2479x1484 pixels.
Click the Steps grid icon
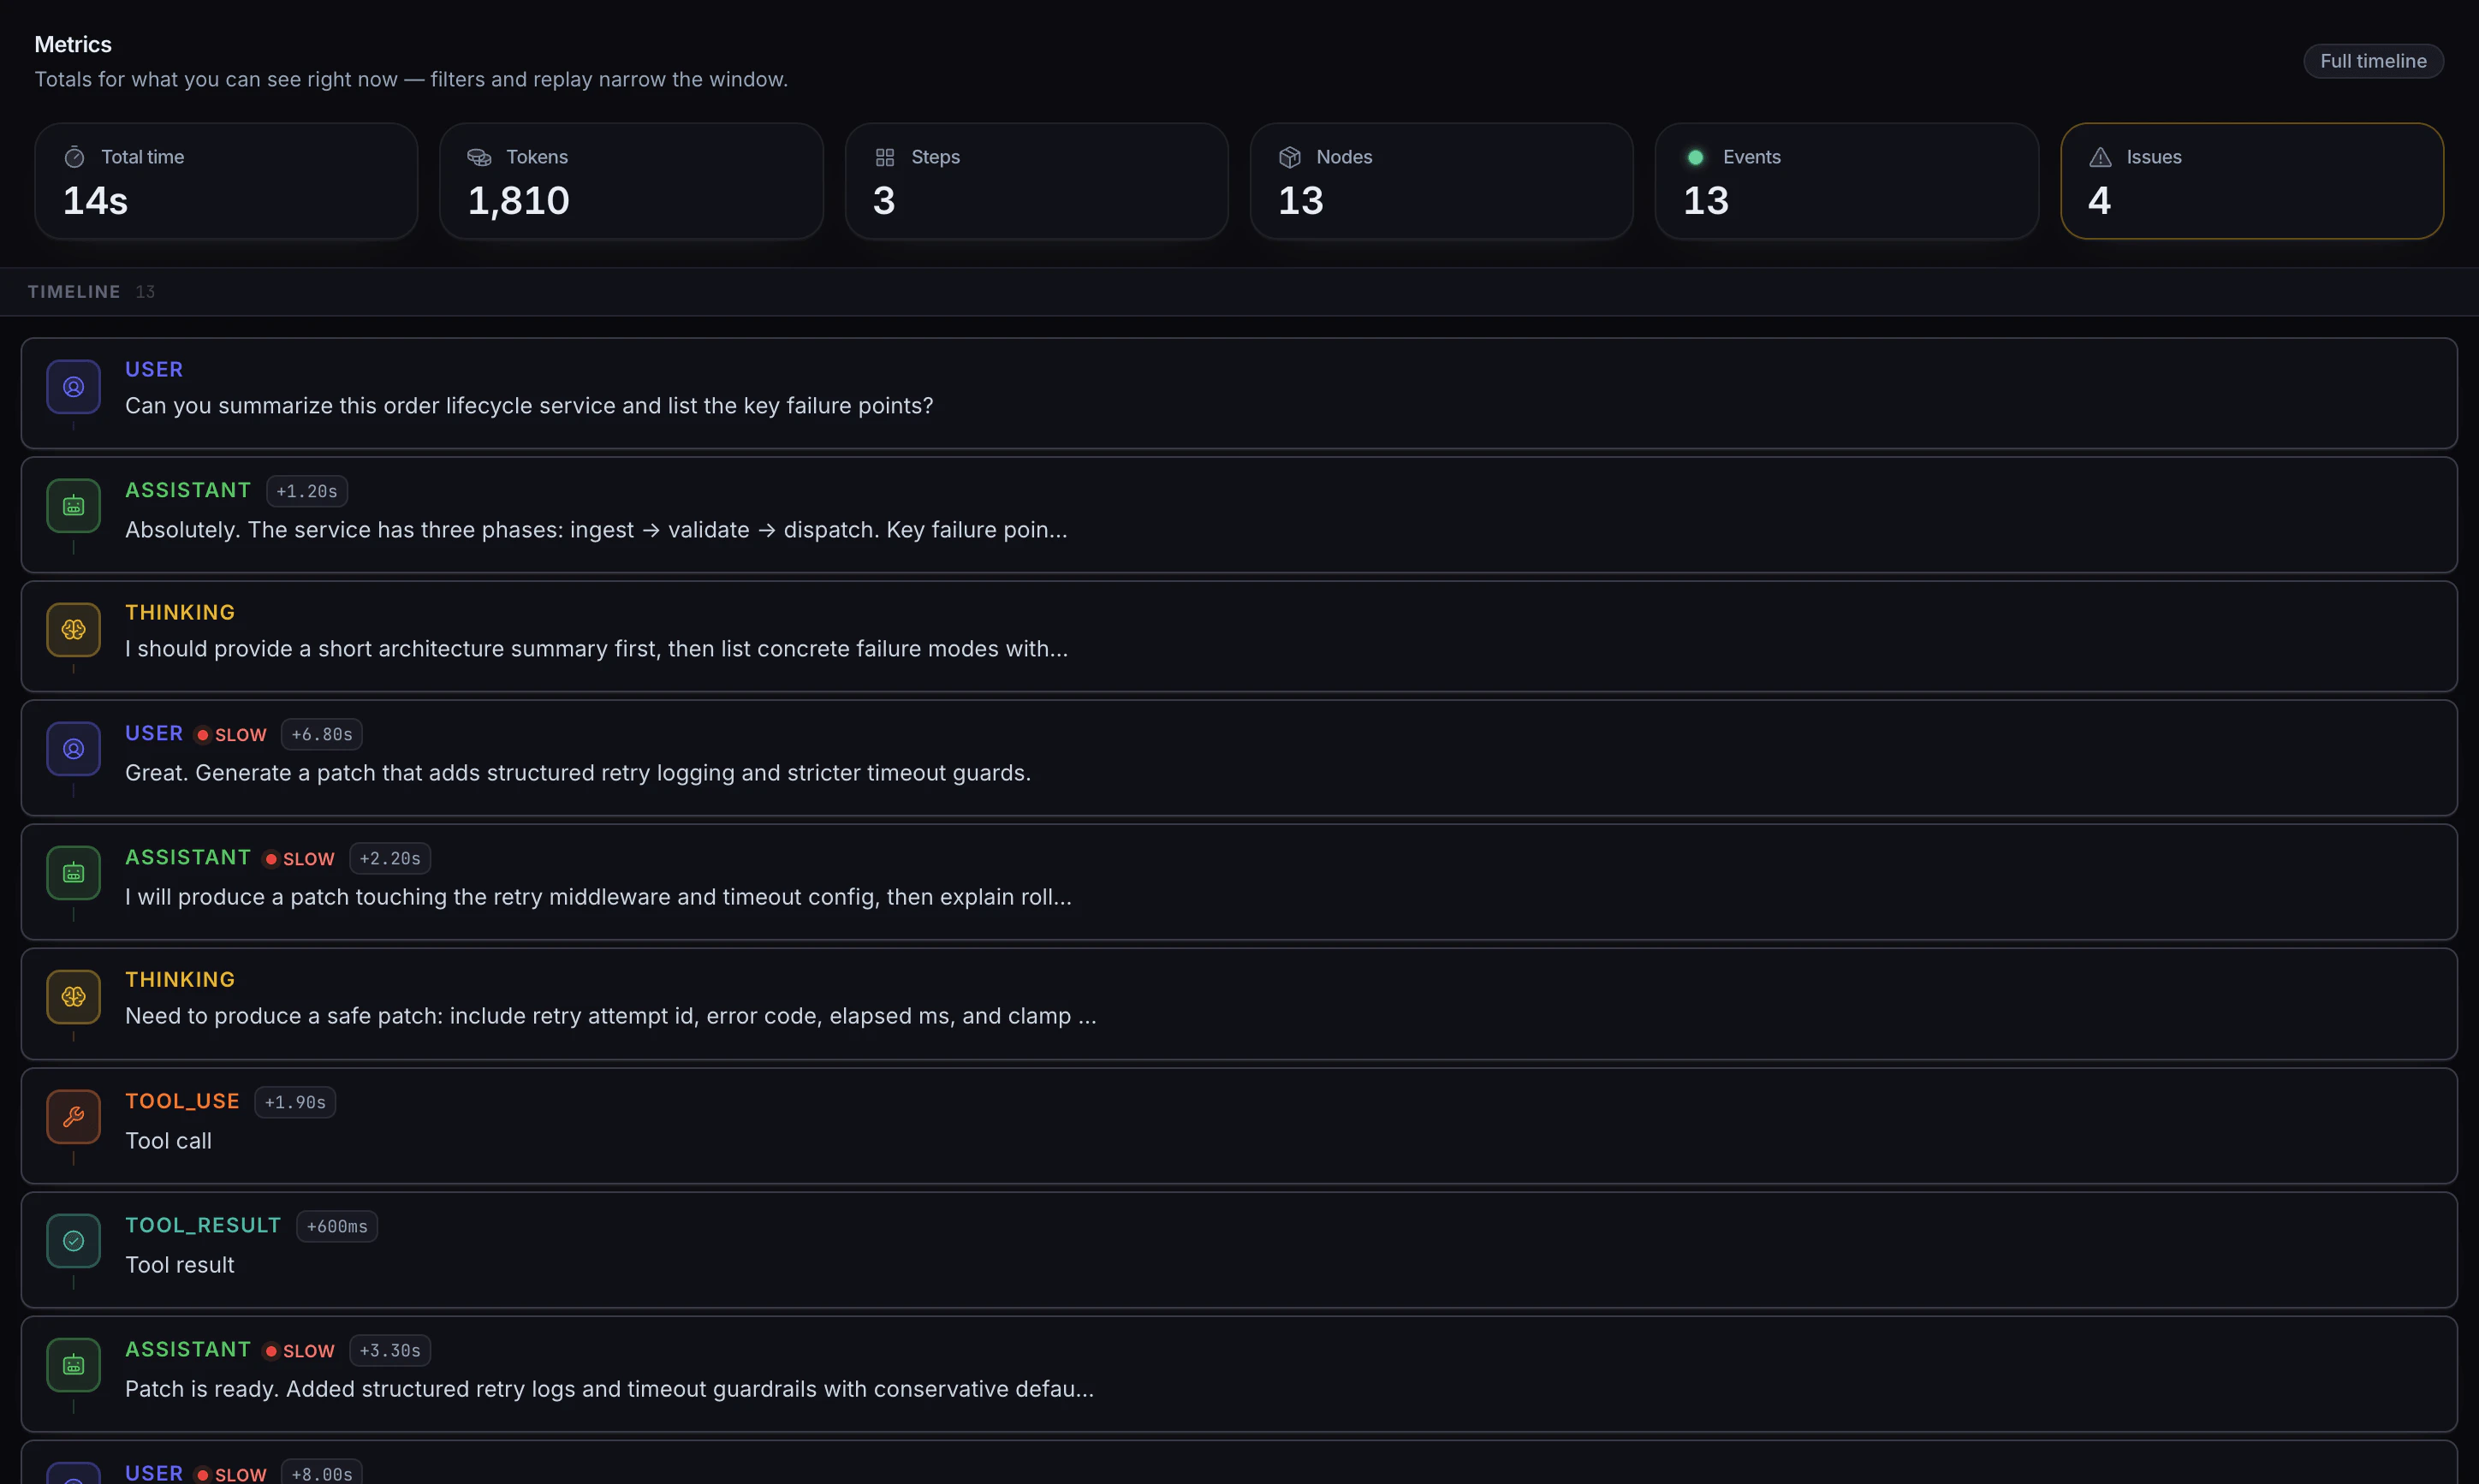[886, 157]
